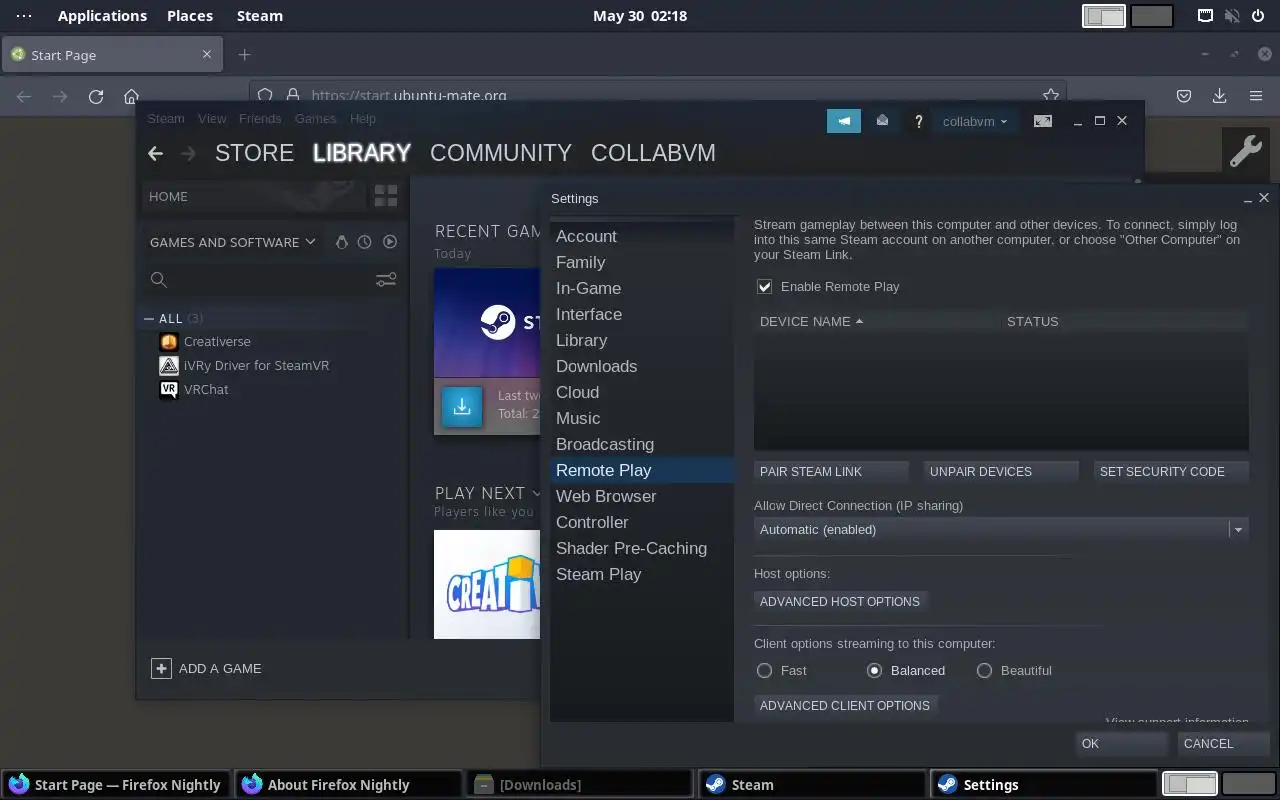Select Account settings category
Viewport: 1280px width, 800px height.
[x=642, y=236]
